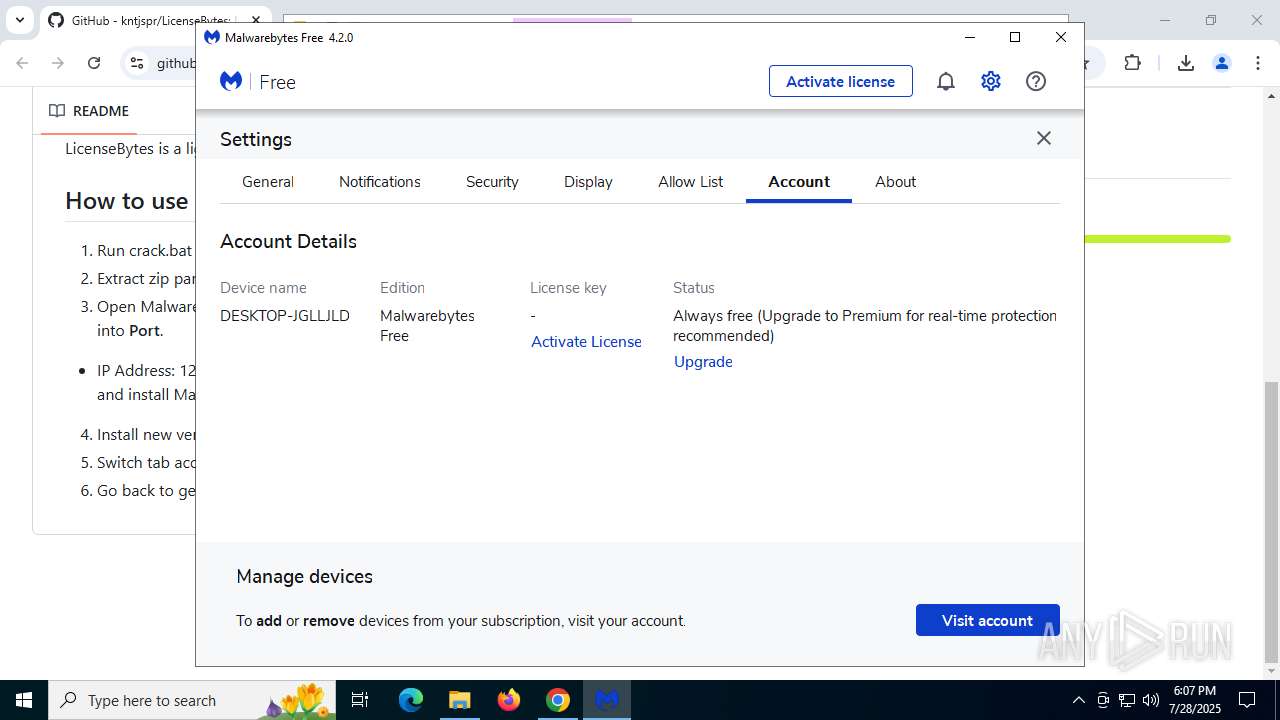Image resolution: width=1280 pixels, height=720 pixels.
Task: Close the Settings panel
Action: coord(1044,138)
